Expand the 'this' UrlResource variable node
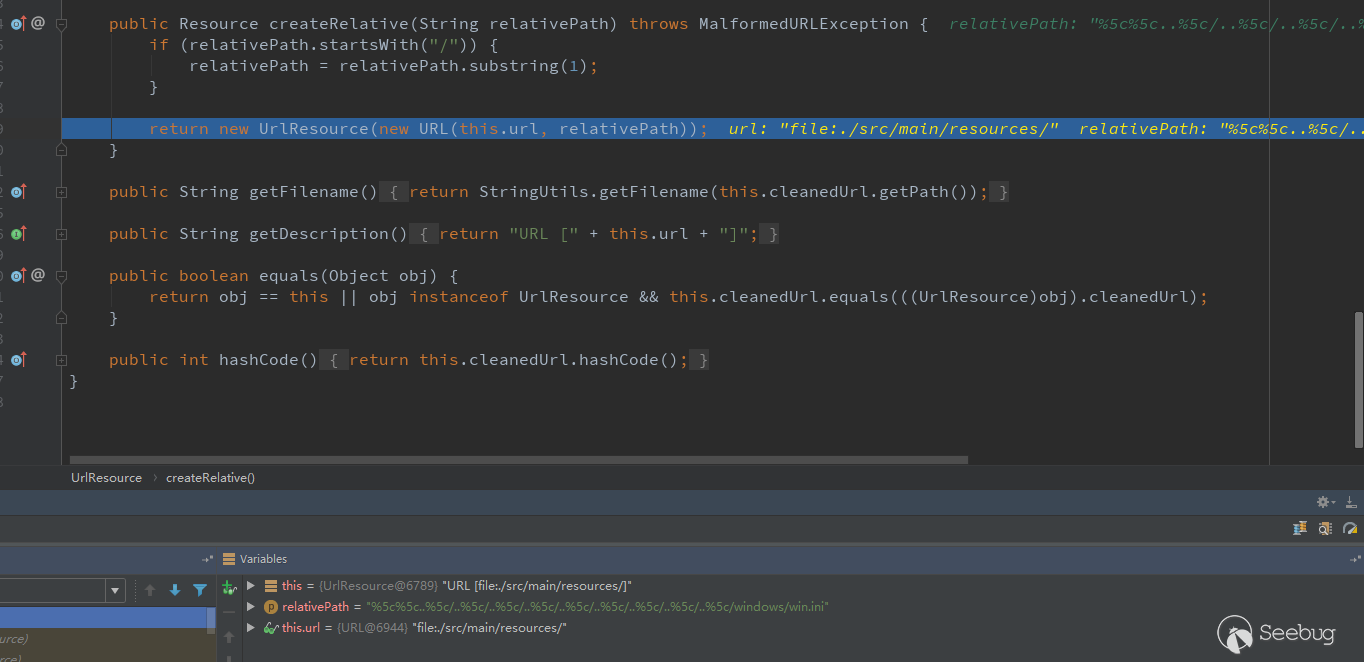The height and width of the screenshot is (662, 1364). click(251, 585)
